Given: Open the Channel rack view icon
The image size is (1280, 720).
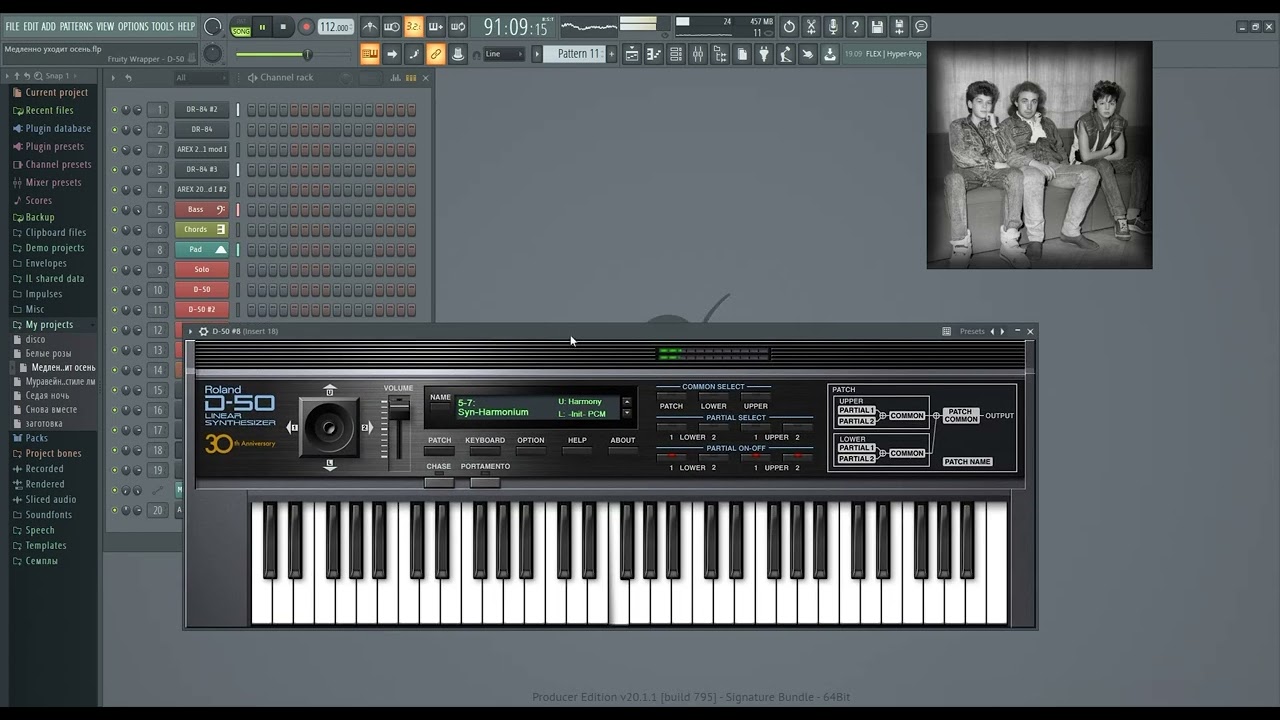Looking at the screenshot, I should [x=676, y=54].
